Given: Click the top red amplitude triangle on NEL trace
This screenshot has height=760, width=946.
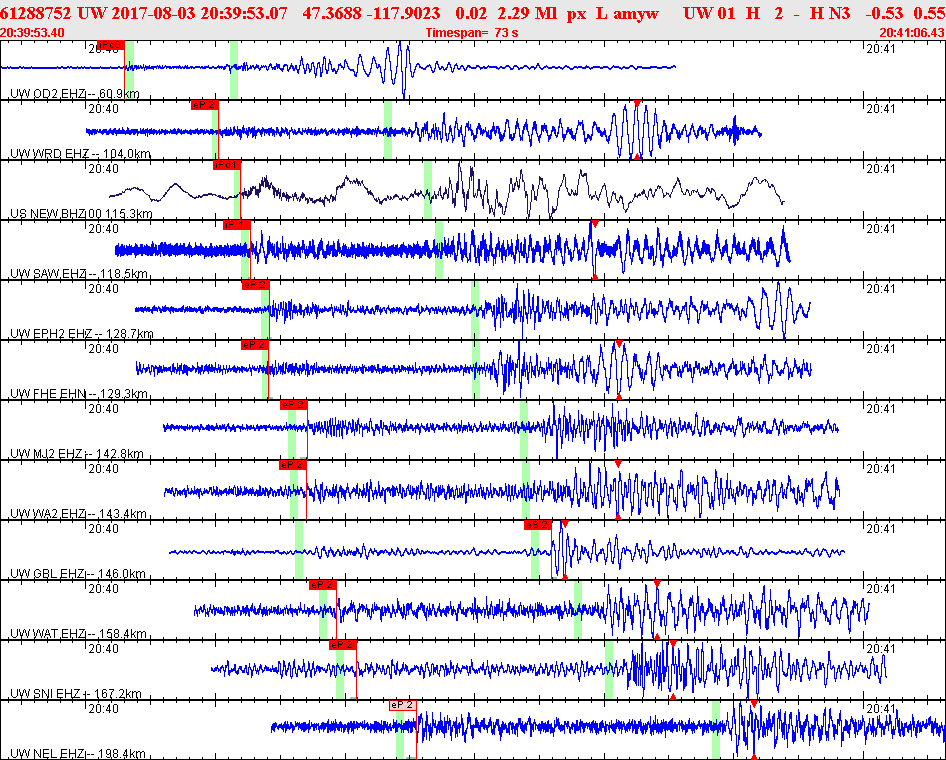Looking at the screenshot, I should [754, 704].
